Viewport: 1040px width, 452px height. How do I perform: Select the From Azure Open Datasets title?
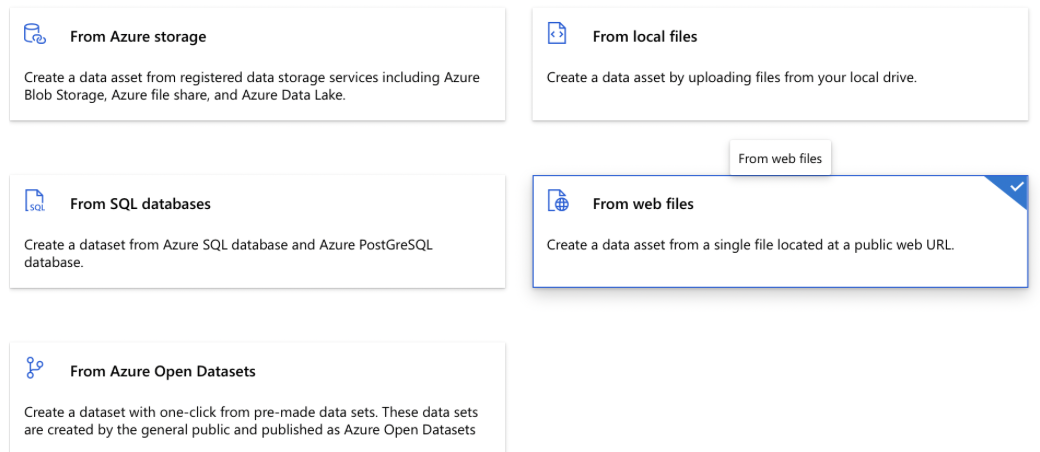click(163, 372)
